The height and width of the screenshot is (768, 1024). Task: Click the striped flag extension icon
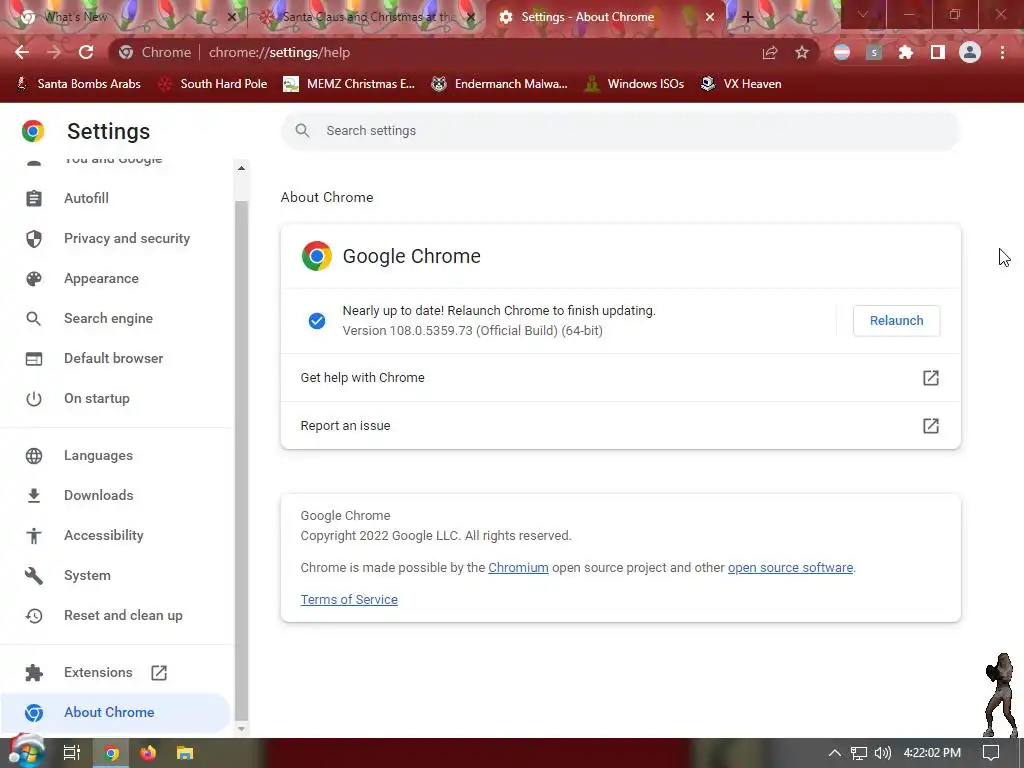tap(842, 52)
